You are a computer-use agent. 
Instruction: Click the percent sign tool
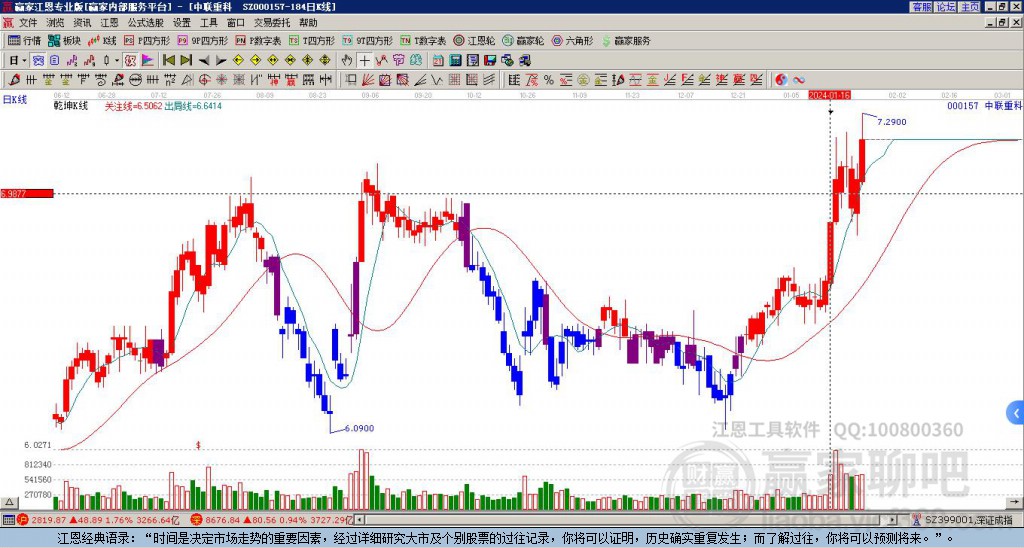[549, 80]
